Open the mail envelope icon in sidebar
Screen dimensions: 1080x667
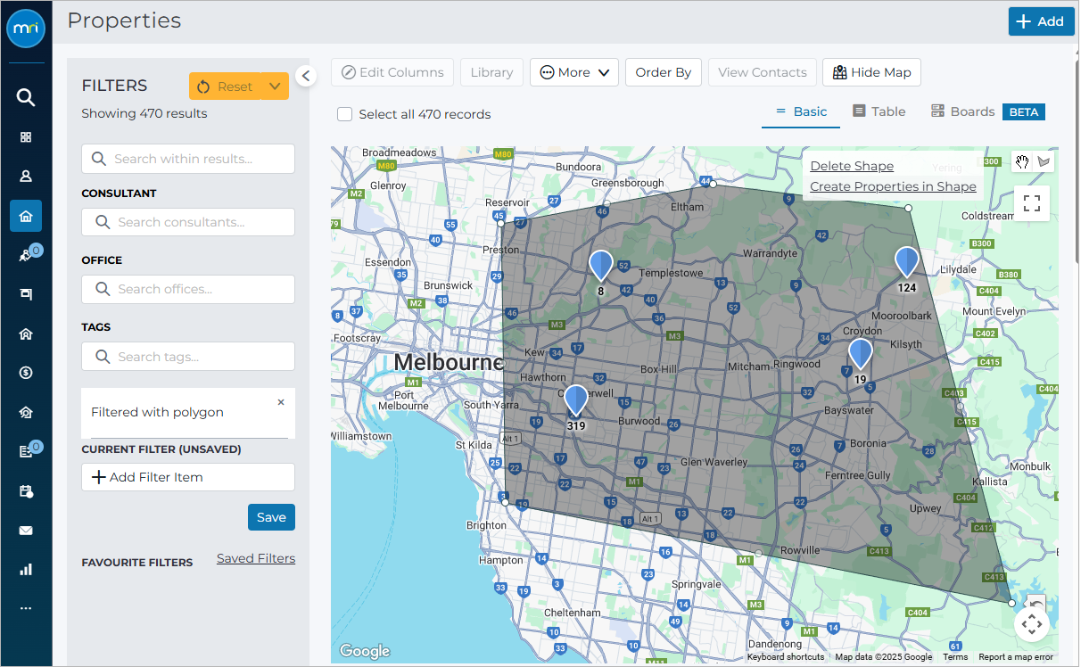click(25, 531)
